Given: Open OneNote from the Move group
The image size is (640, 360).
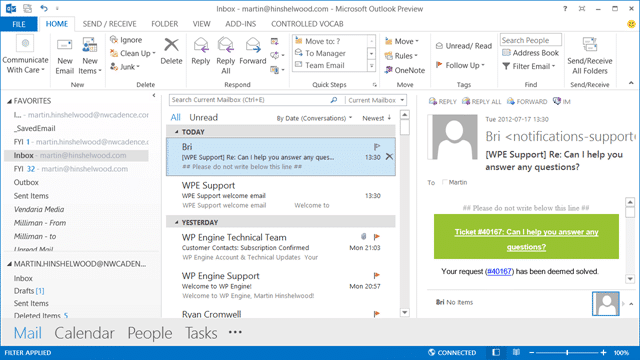Looking at the screenshot, I should point(404,70).
